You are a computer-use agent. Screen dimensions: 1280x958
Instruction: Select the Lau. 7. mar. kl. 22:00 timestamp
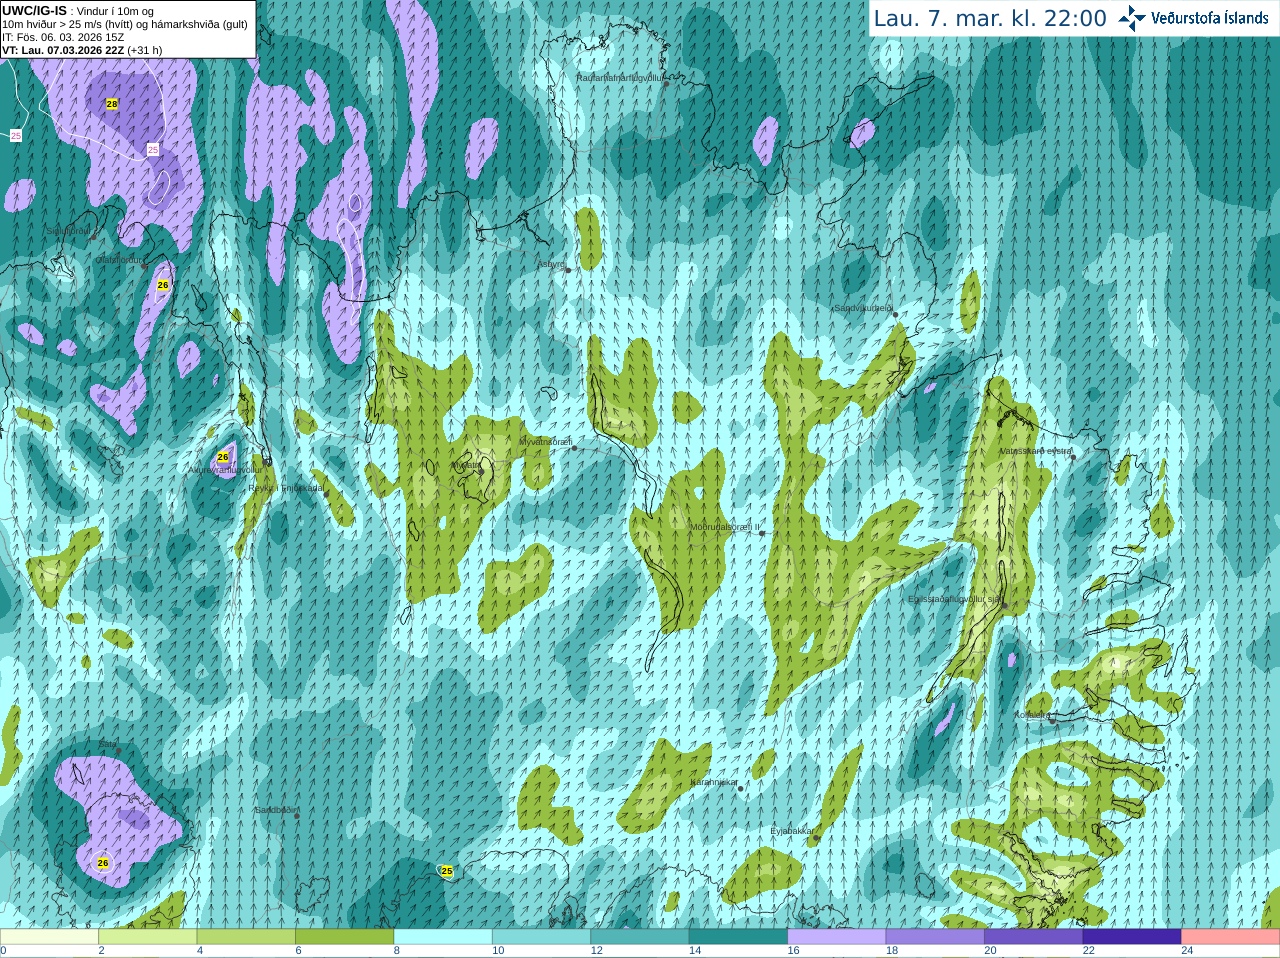tap(990, 19)
